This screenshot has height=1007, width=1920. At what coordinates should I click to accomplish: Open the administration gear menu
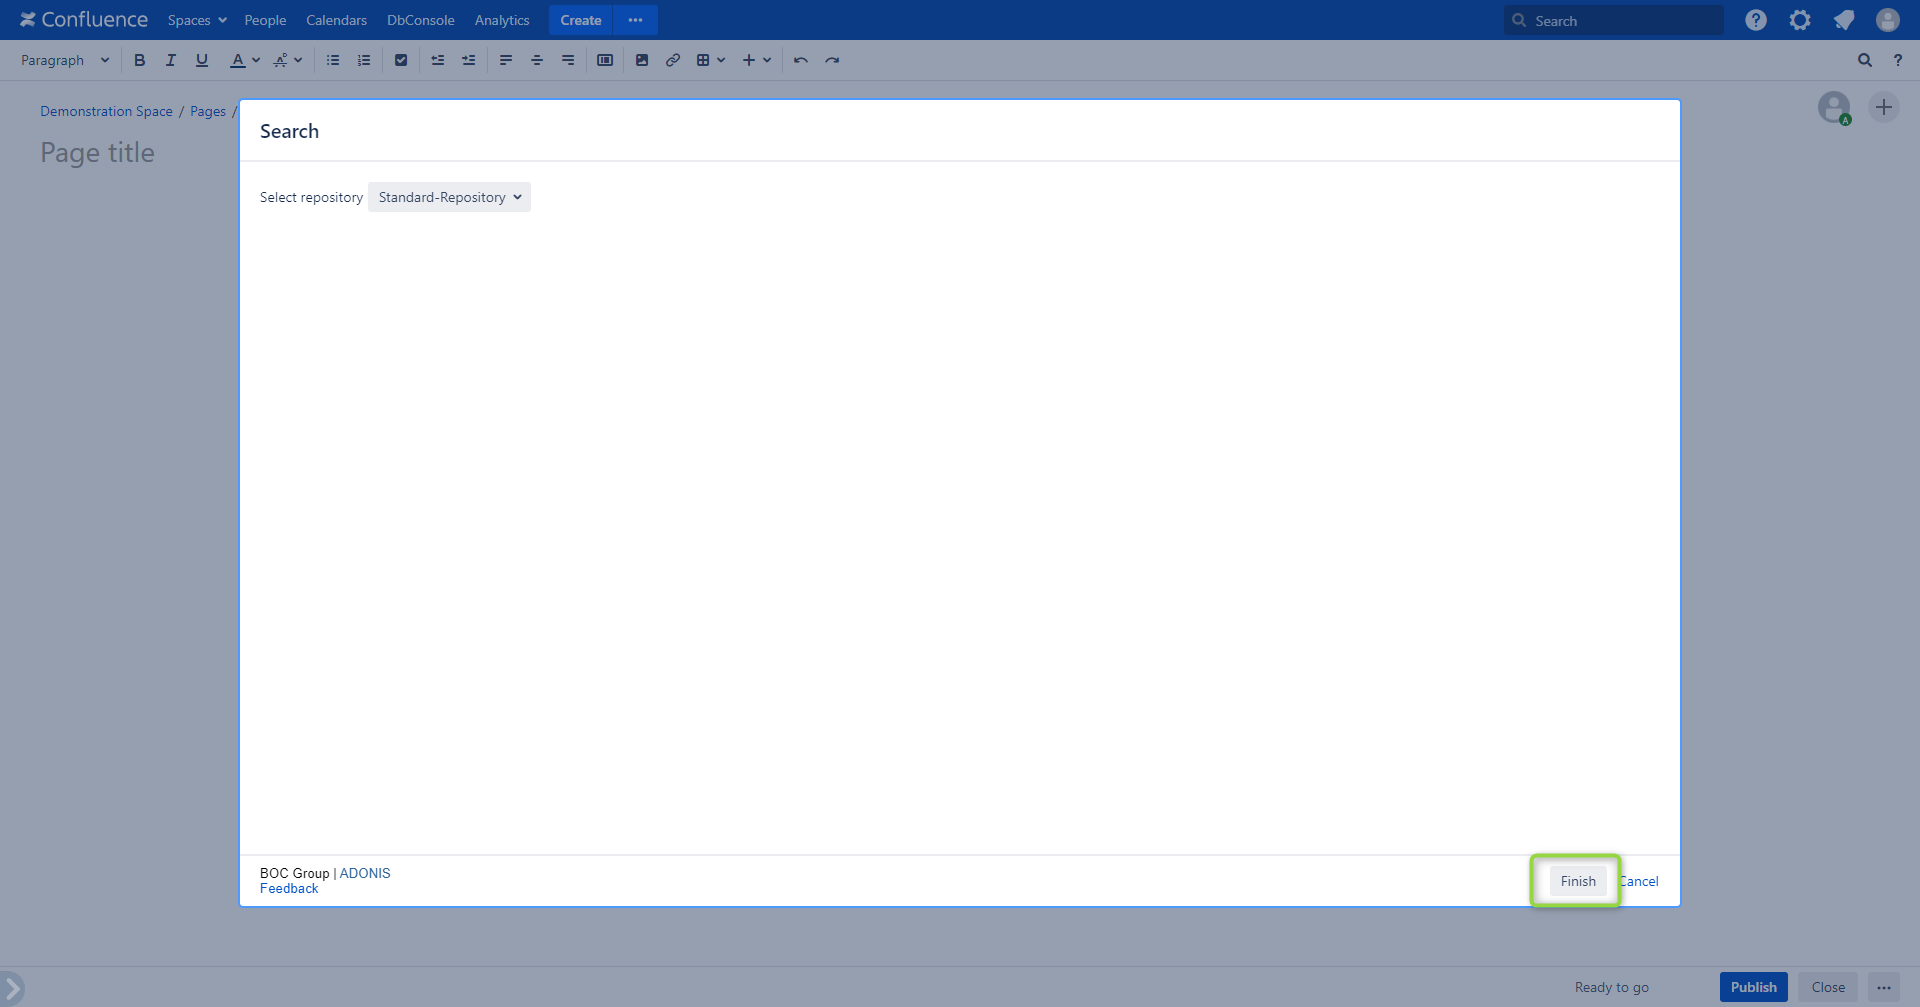pos(1800,20)
